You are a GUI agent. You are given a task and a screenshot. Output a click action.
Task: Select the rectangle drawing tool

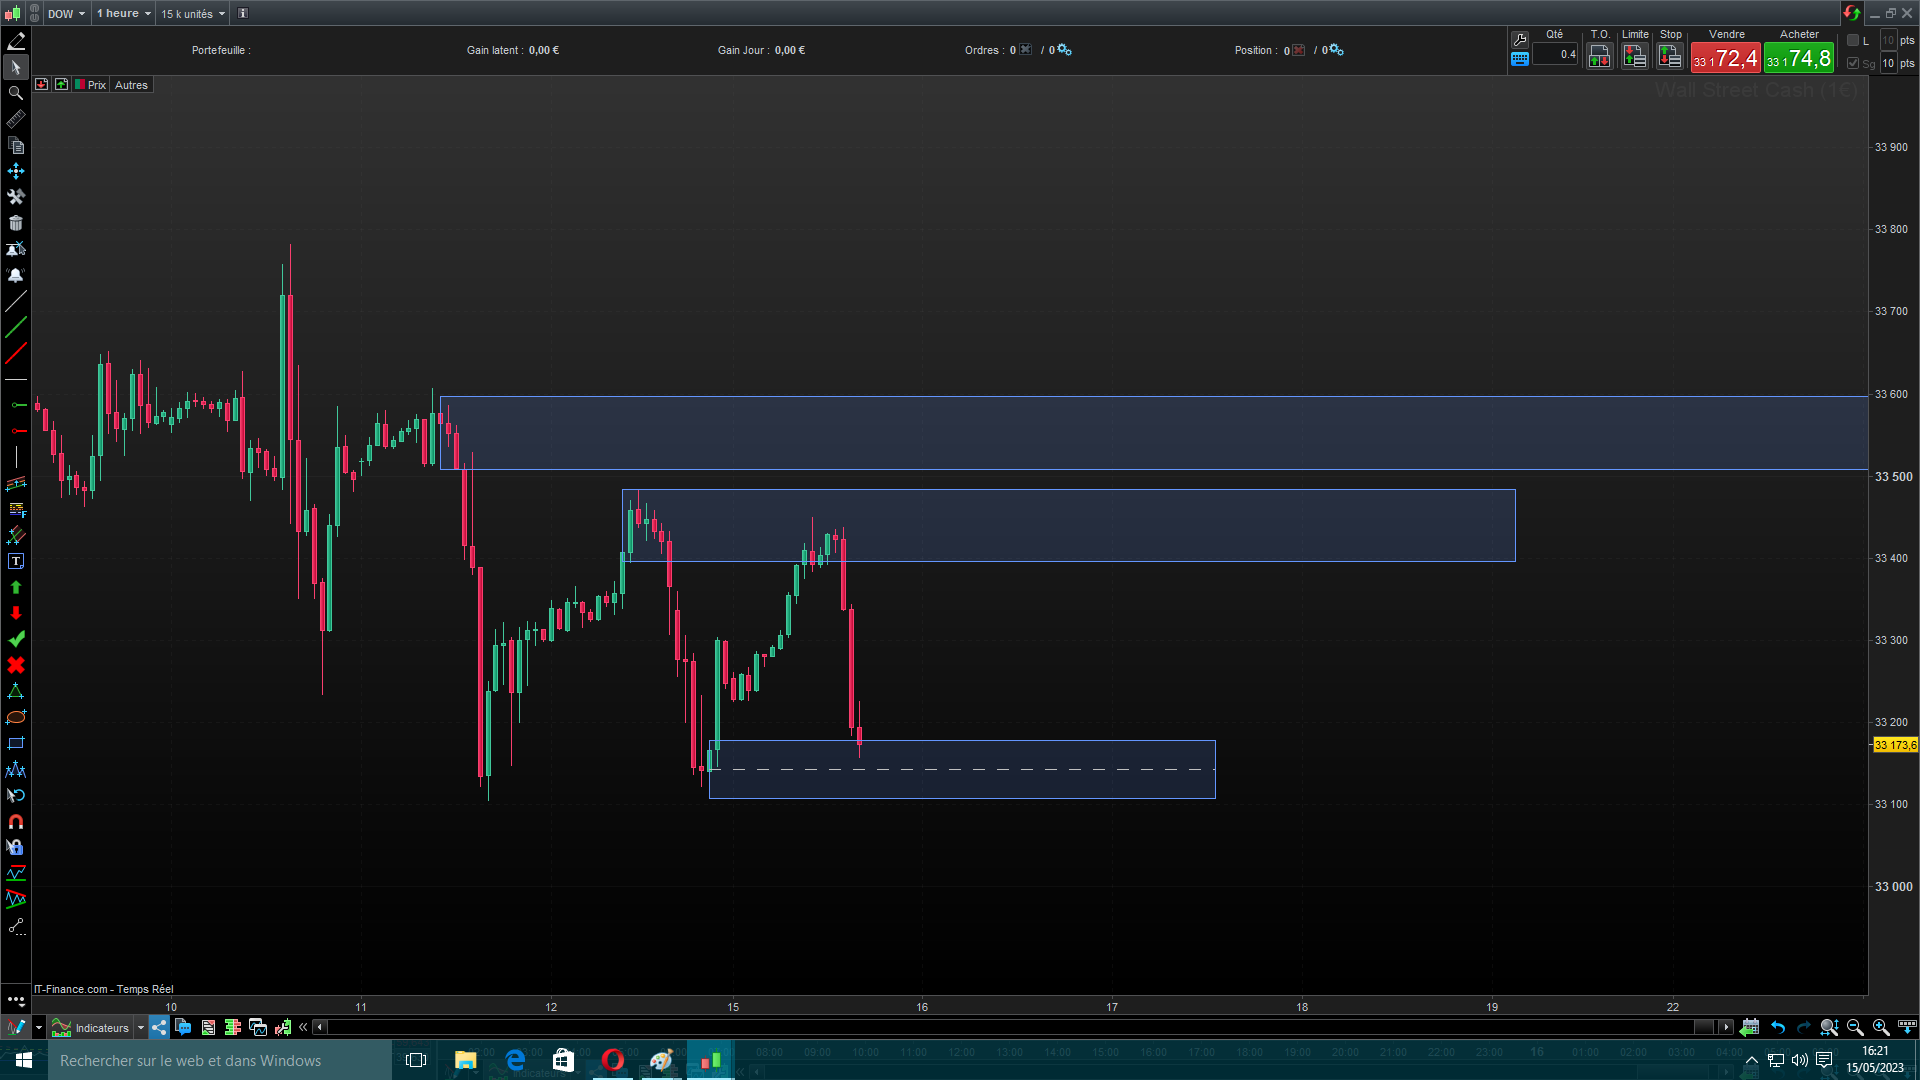click(16, 743)
